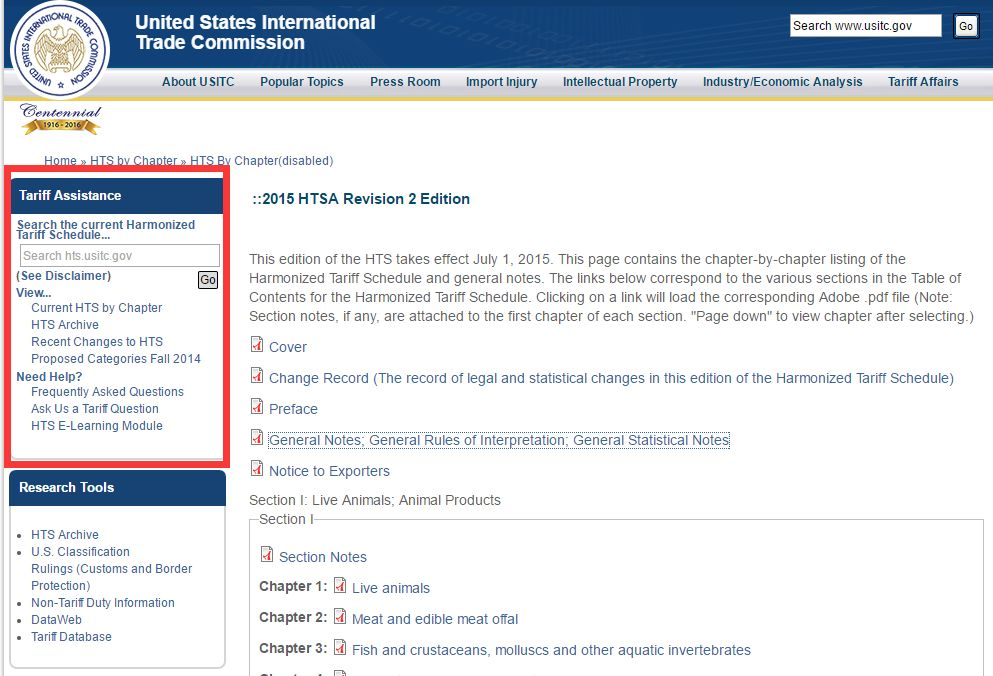Follow the Ask Us a Tariff Question link
This screenshot has width=993, height=676.
95,409
